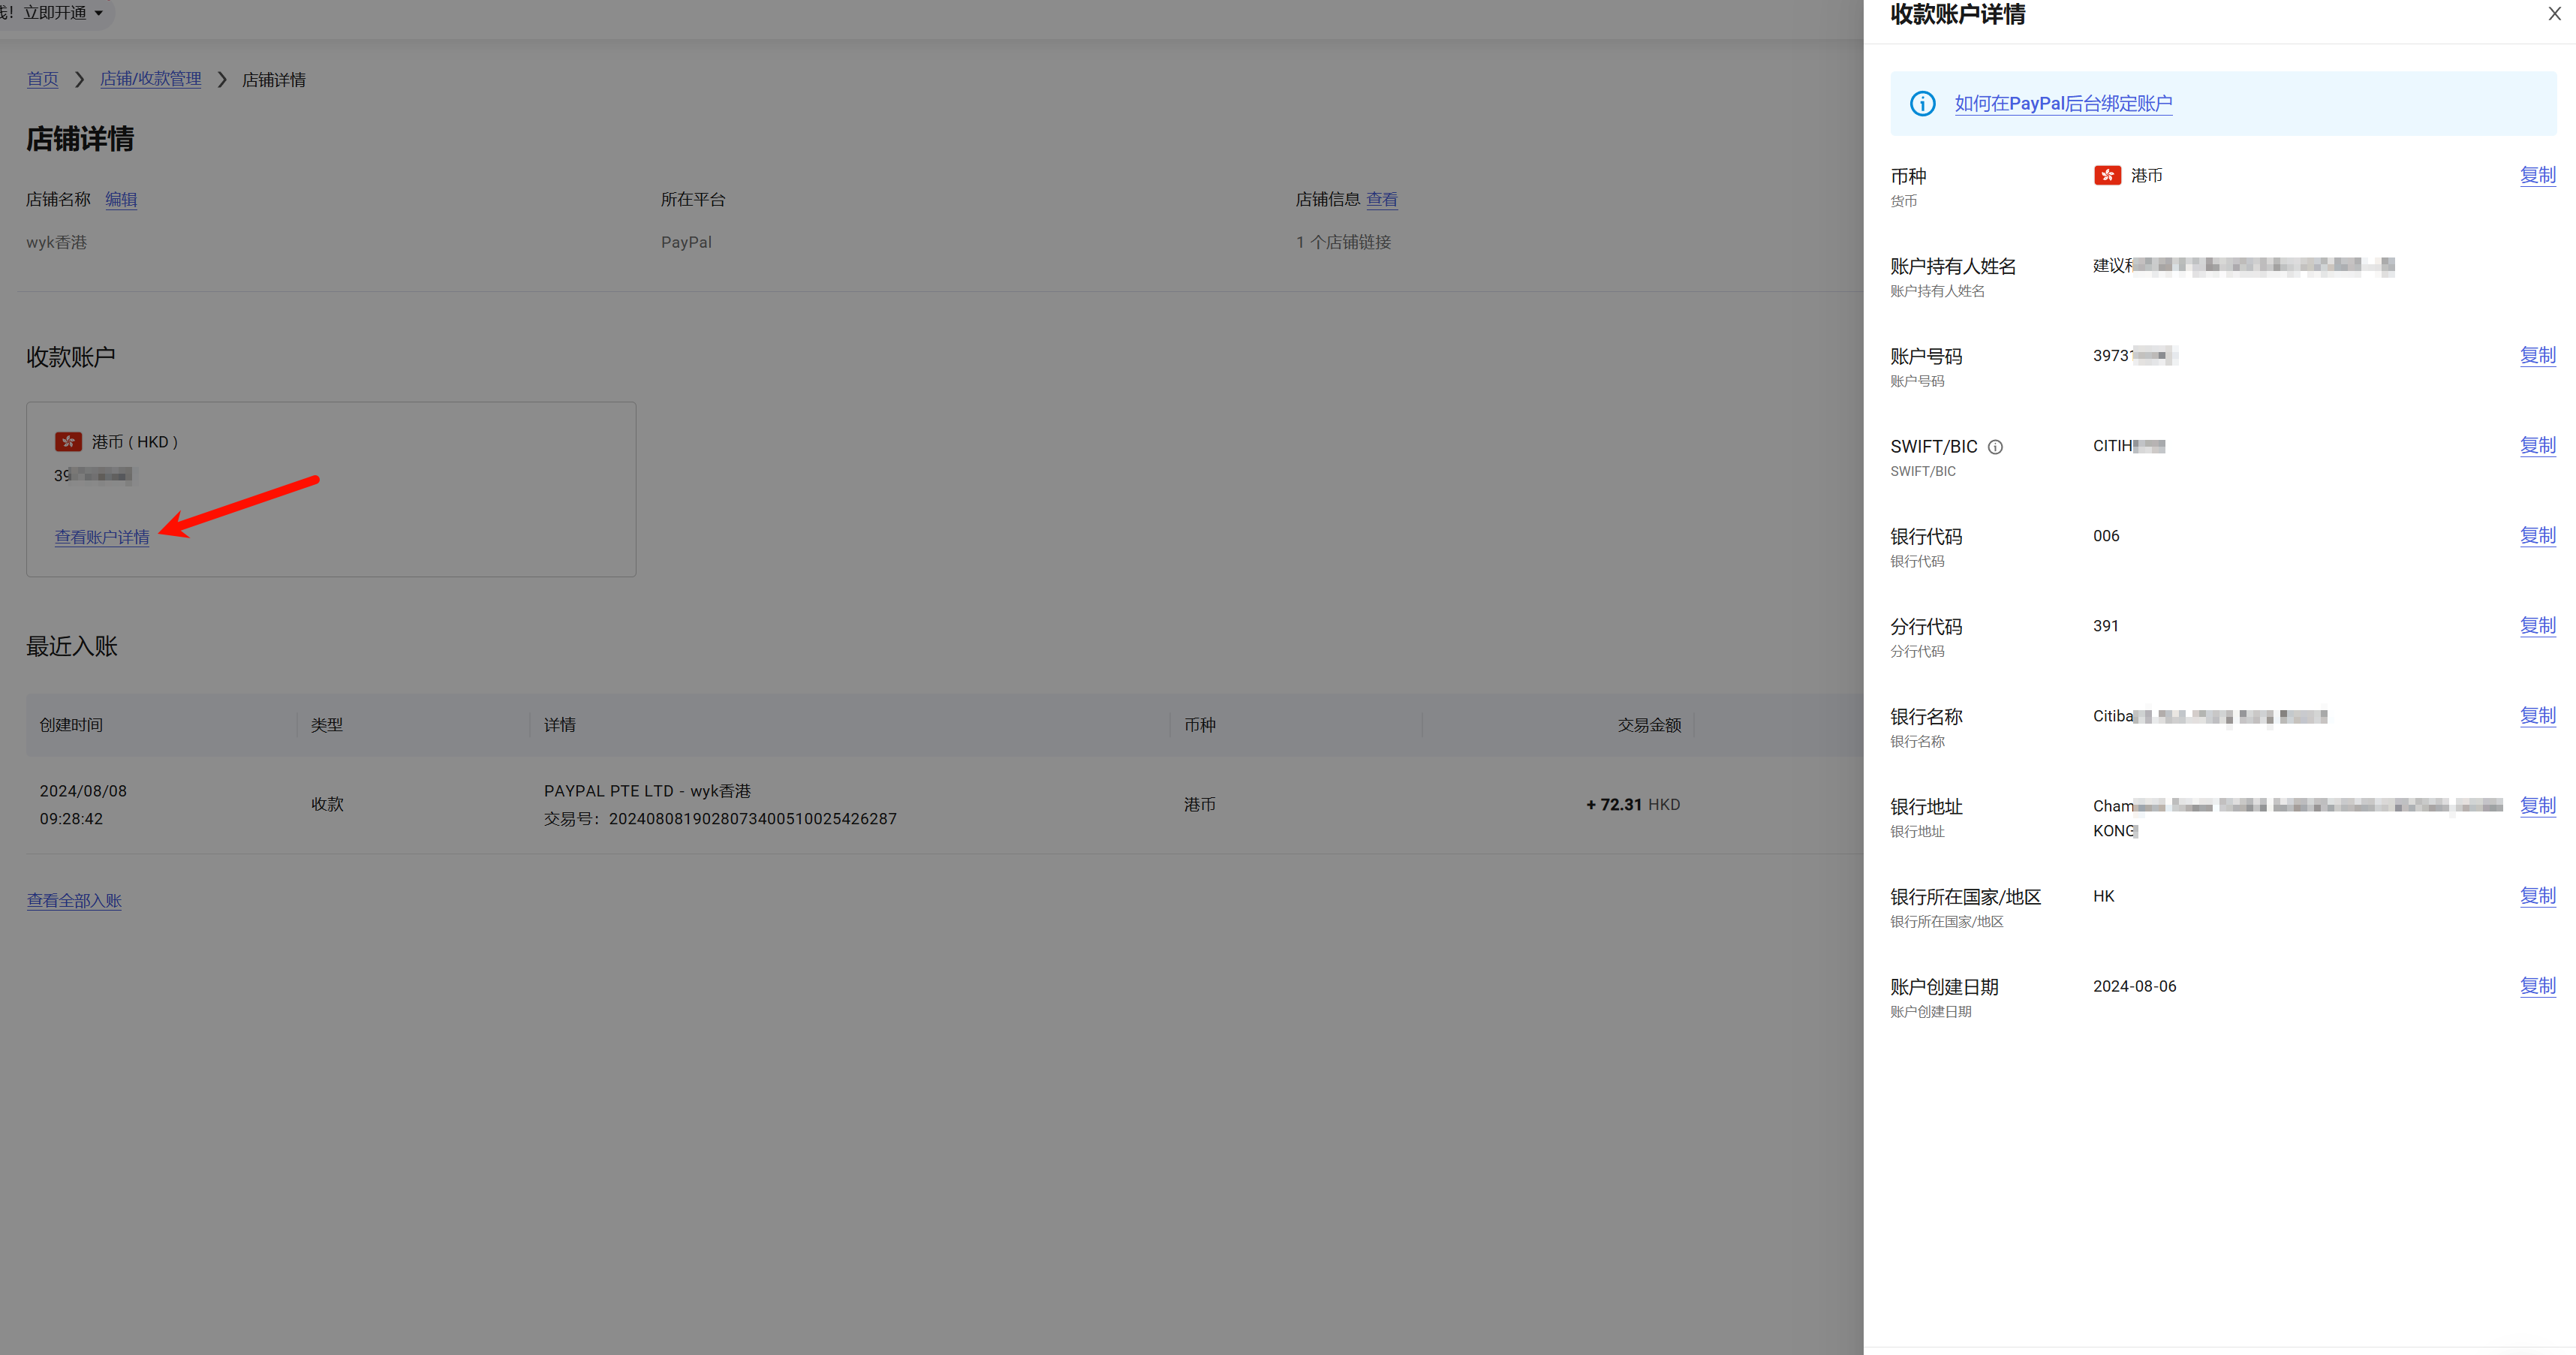This screenshot has width=2576, height=1355.
Task: Click the 1 个店铺链接 text
Action: point(1343,242)
